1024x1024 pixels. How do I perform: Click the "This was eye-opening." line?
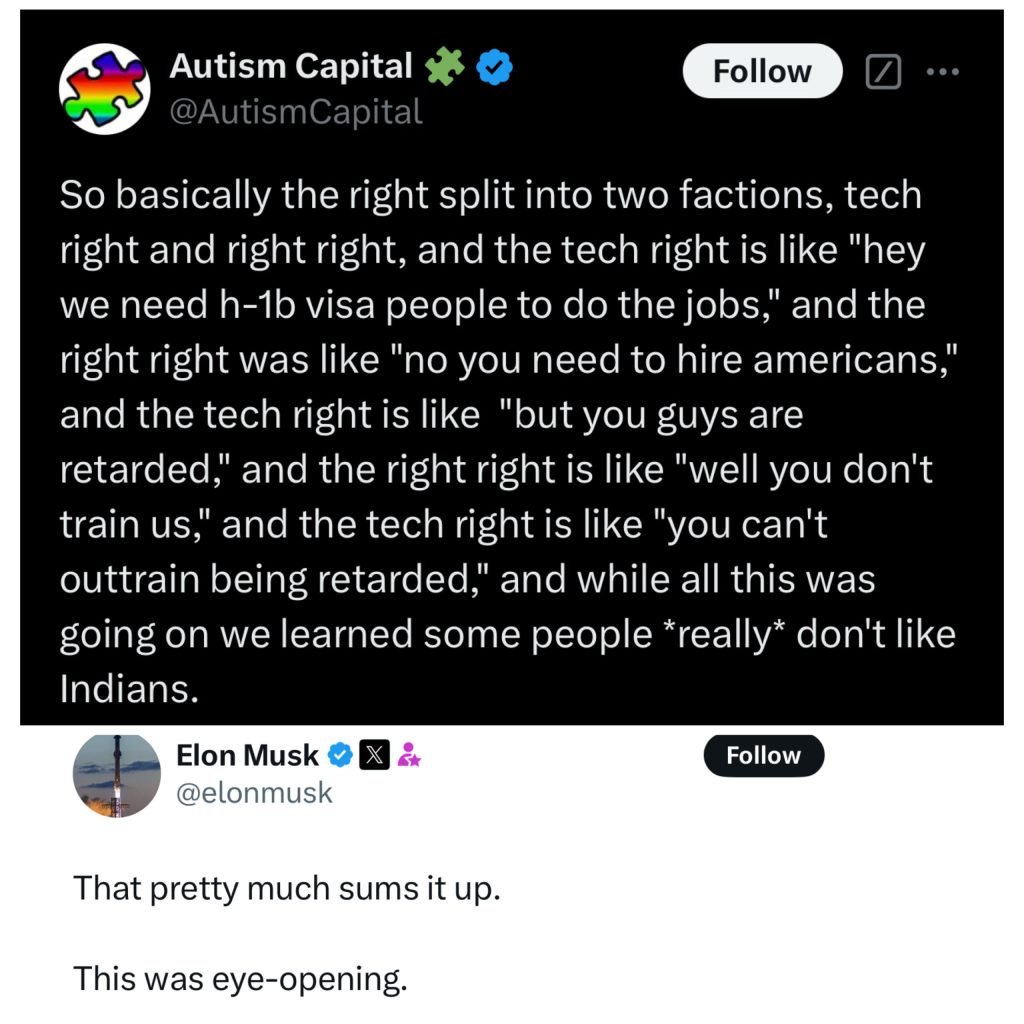pyautogui.click(x=240, y=979)
